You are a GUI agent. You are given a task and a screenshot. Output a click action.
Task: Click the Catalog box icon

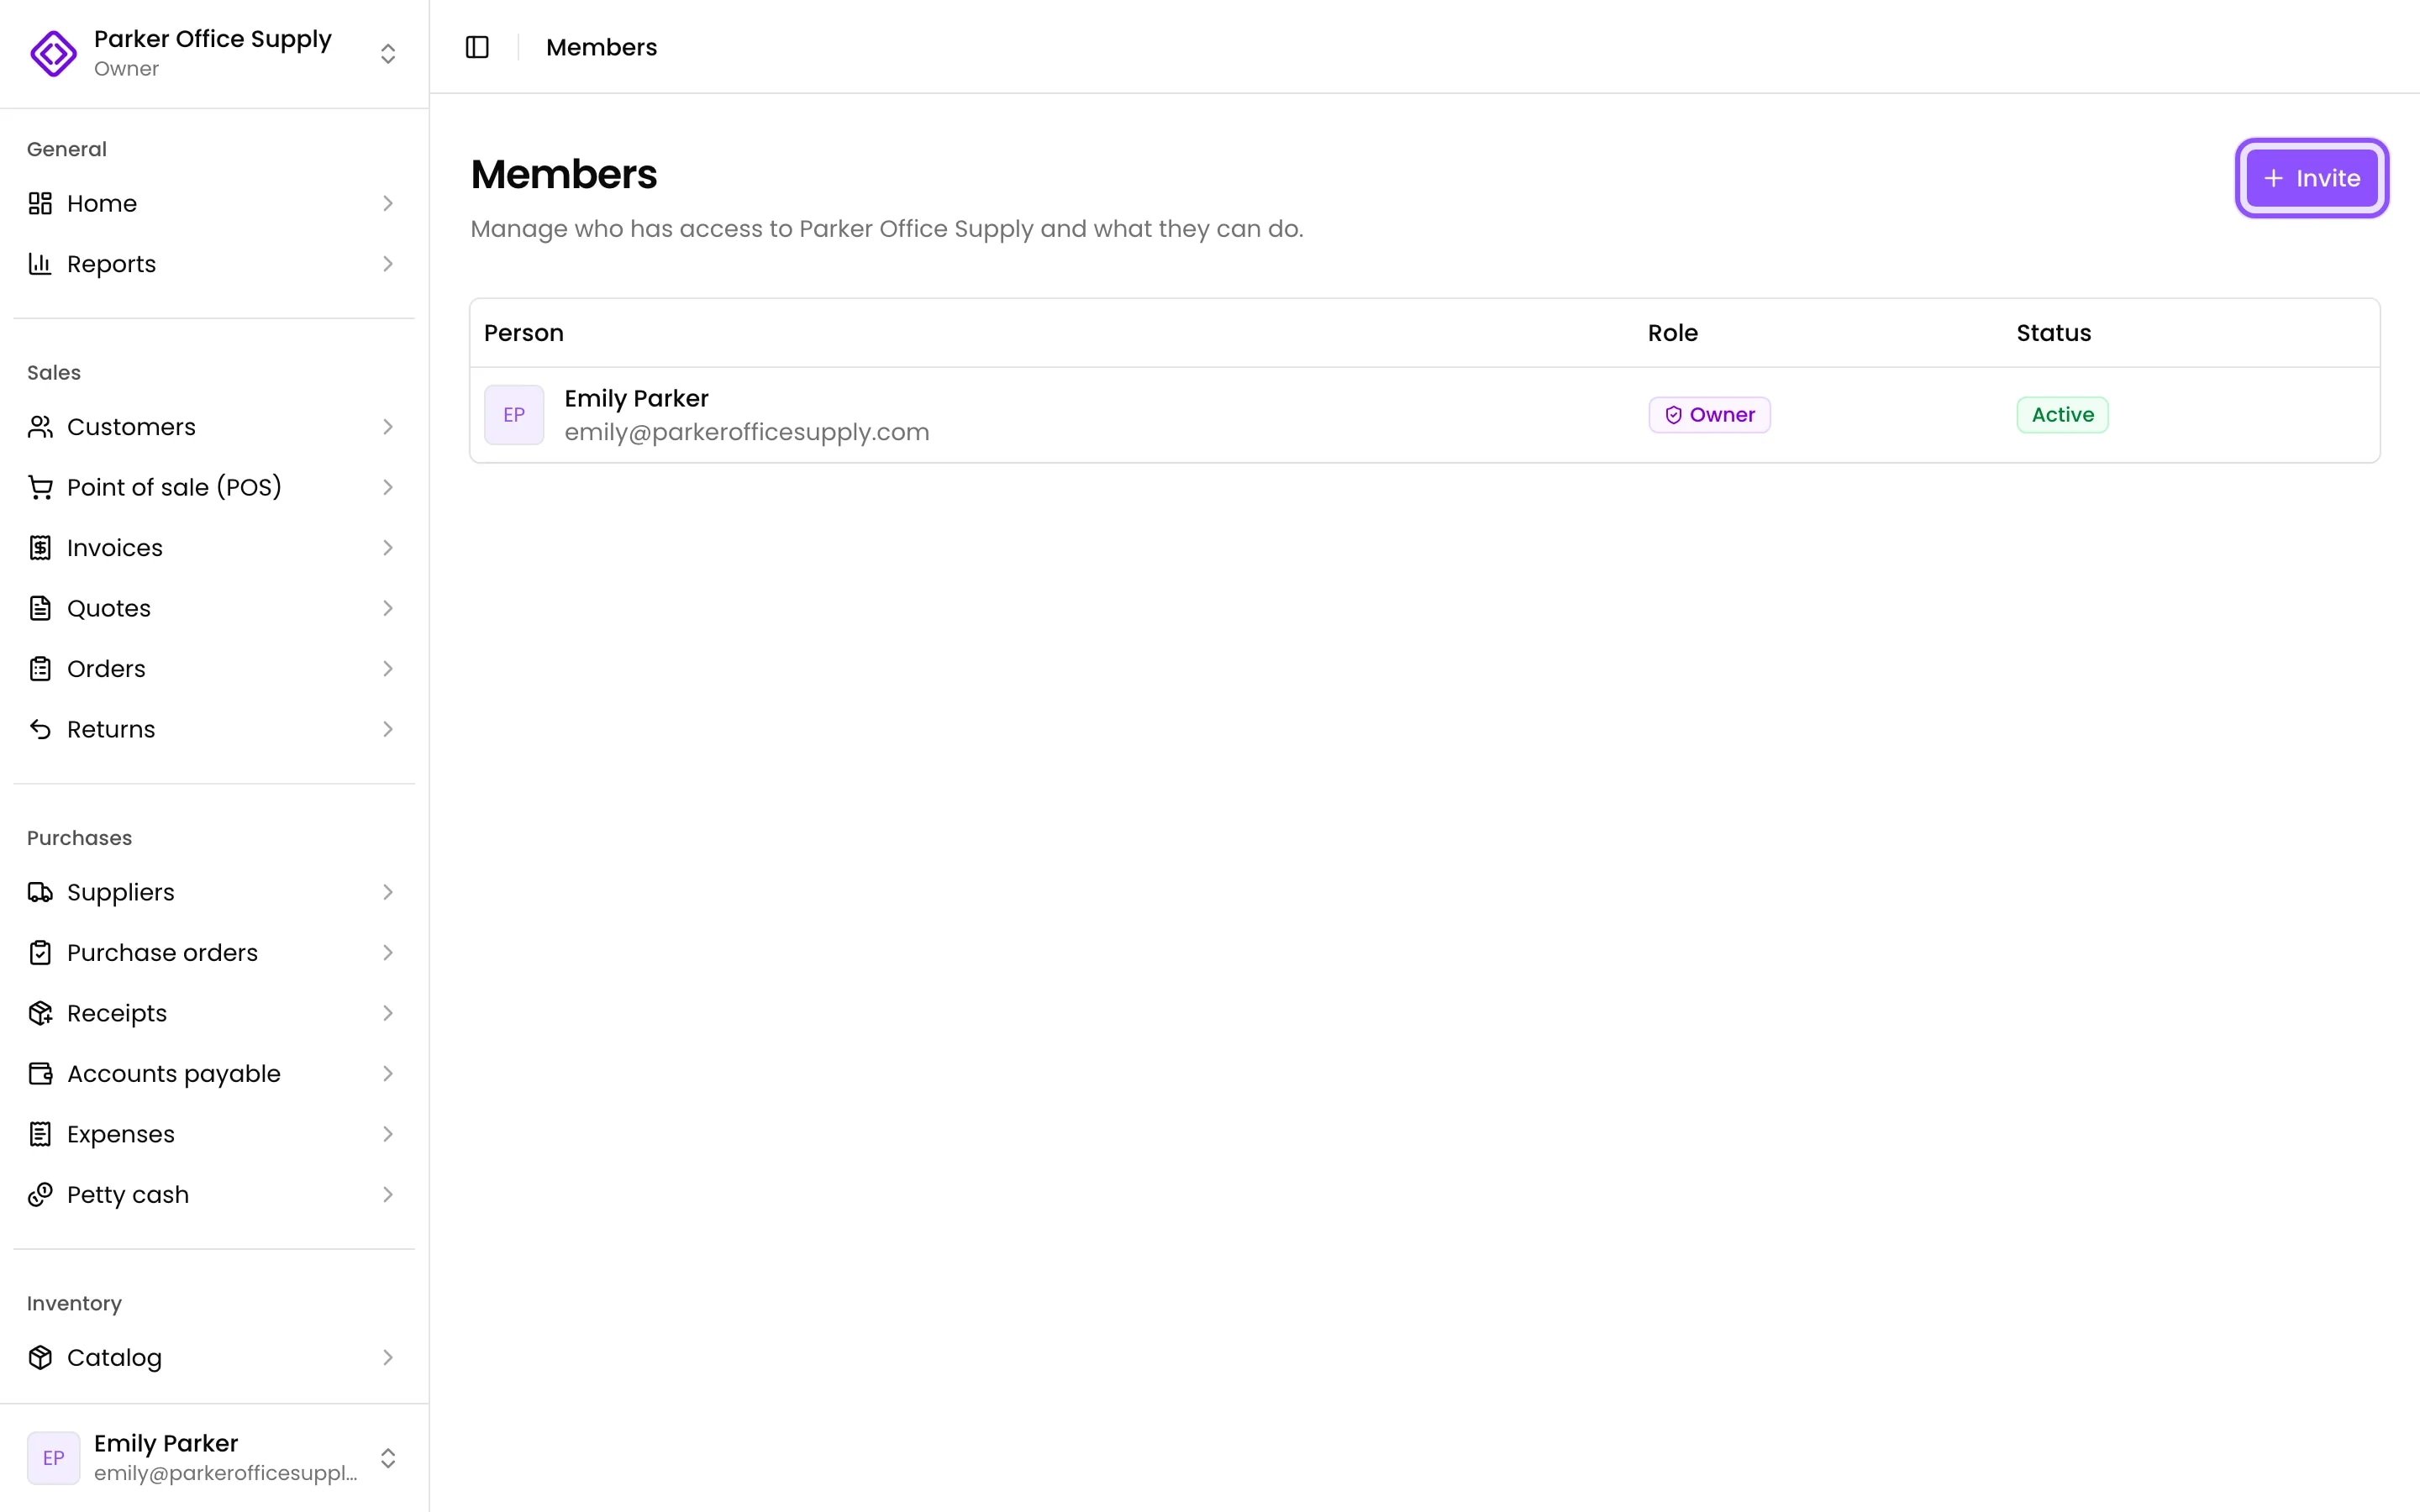coord(40,1357)
